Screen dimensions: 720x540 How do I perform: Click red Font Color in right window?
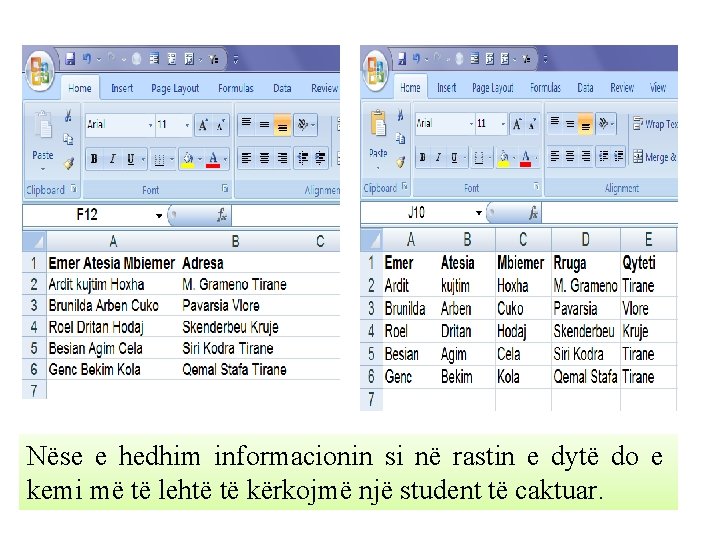pyautogui.click(x=526, y=158)
